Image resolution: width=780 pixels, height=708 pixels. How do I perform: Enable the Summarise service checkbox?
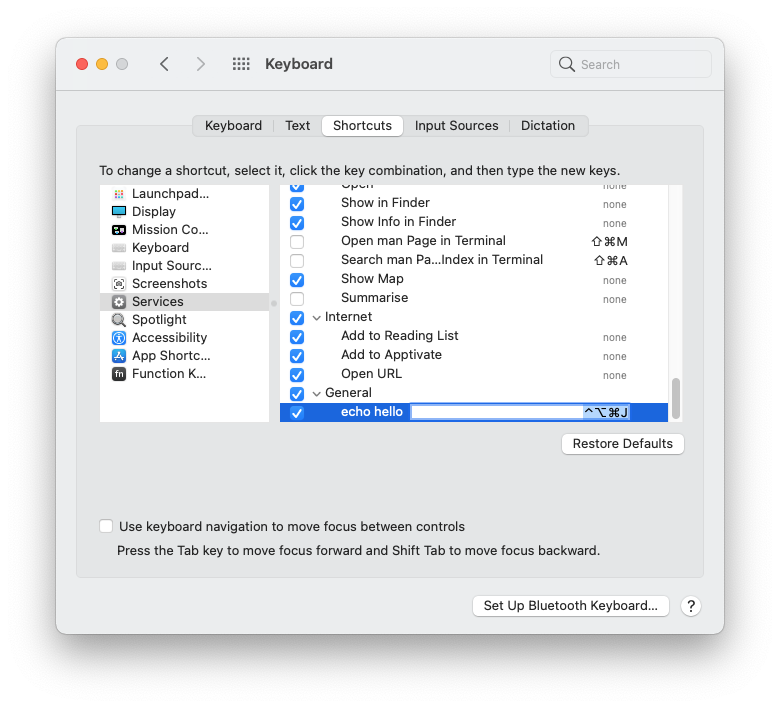coord(297,299)
